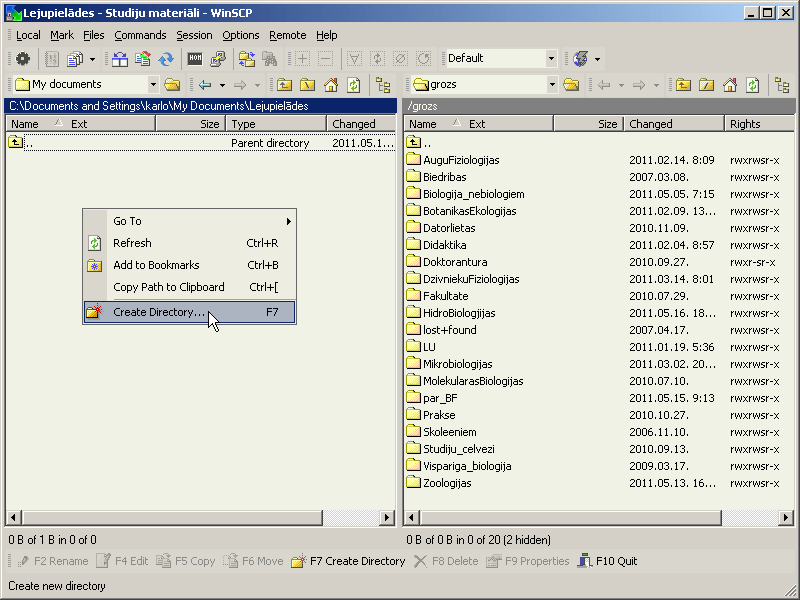Go to the remote root directory icon
This screenshot has height=600, width=800.
click(x=707, y=85)
